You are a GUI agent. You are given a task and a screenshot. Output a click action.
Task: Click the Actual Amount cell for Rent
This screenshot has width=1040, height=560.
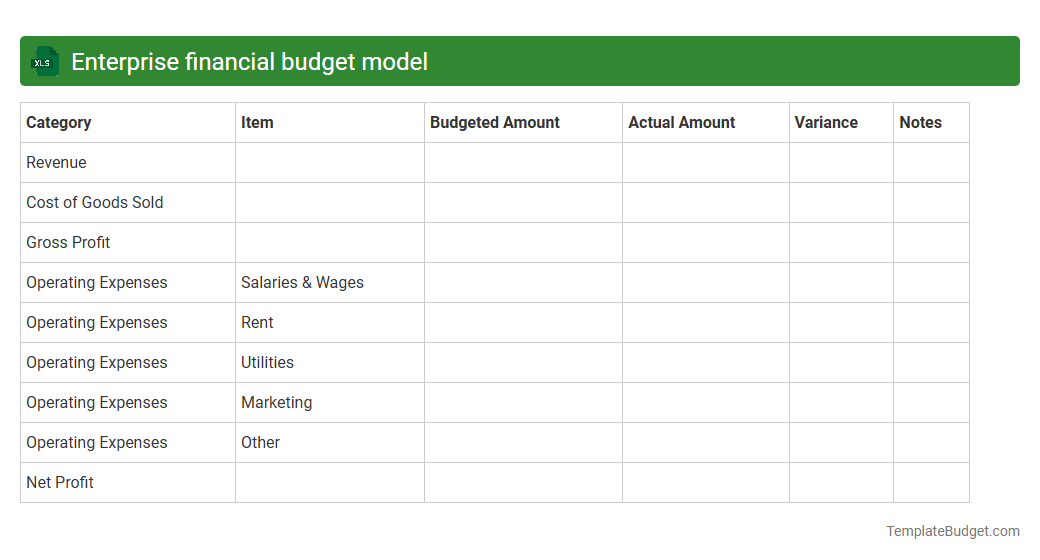click(x=706, y=322)
